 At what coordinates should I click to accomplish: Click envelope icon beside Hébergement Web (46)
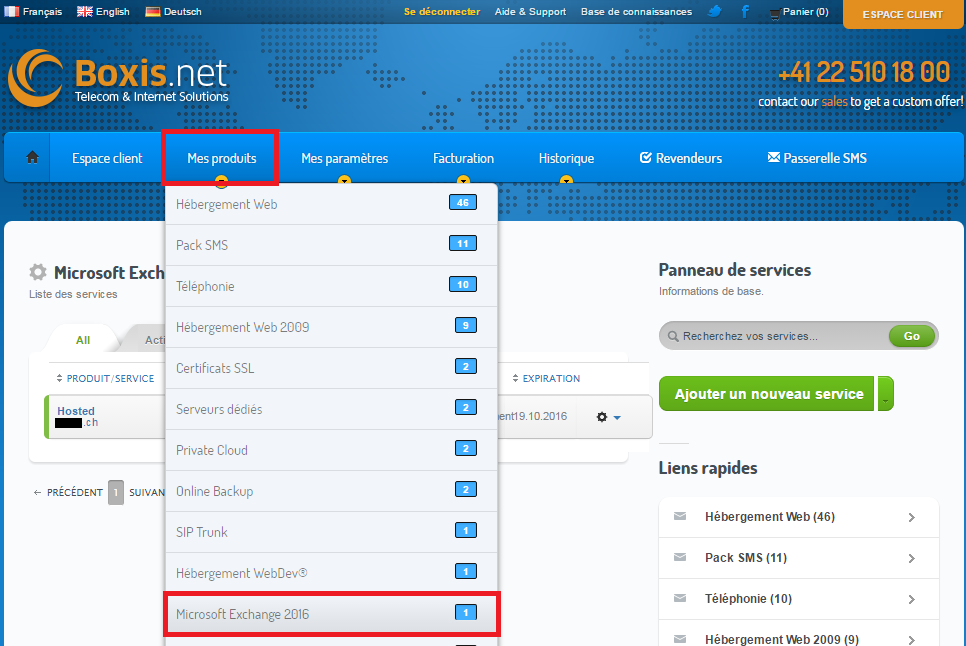click(x=680, y=516)
